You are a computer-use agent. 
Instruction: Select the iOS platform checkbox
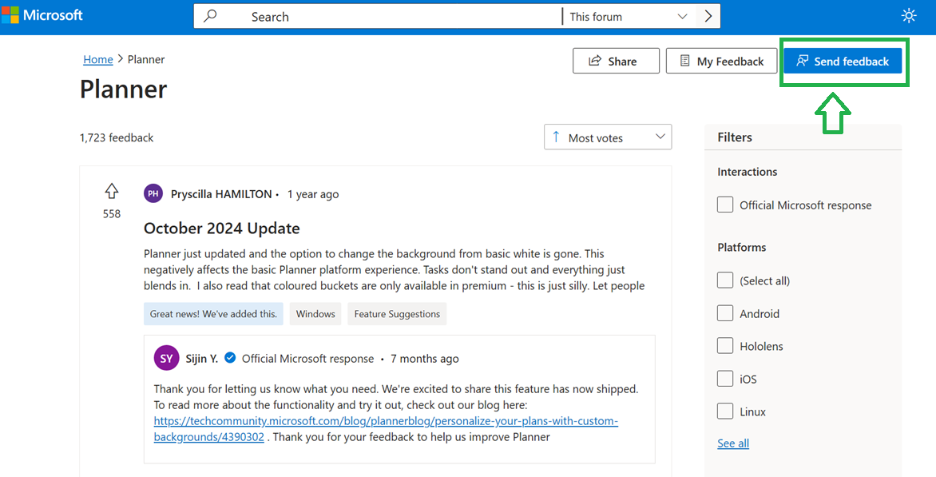coord(725,378)
